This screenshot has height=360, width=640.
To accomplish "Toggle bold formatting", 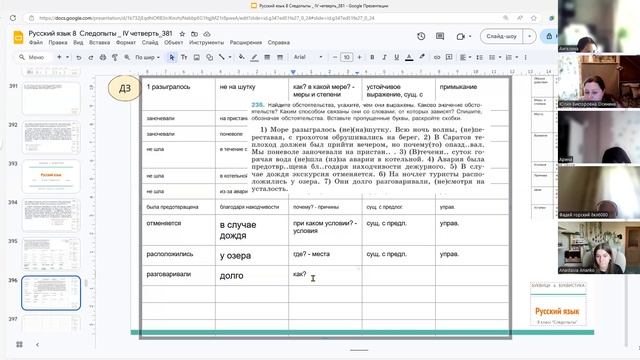I will 372,58.
